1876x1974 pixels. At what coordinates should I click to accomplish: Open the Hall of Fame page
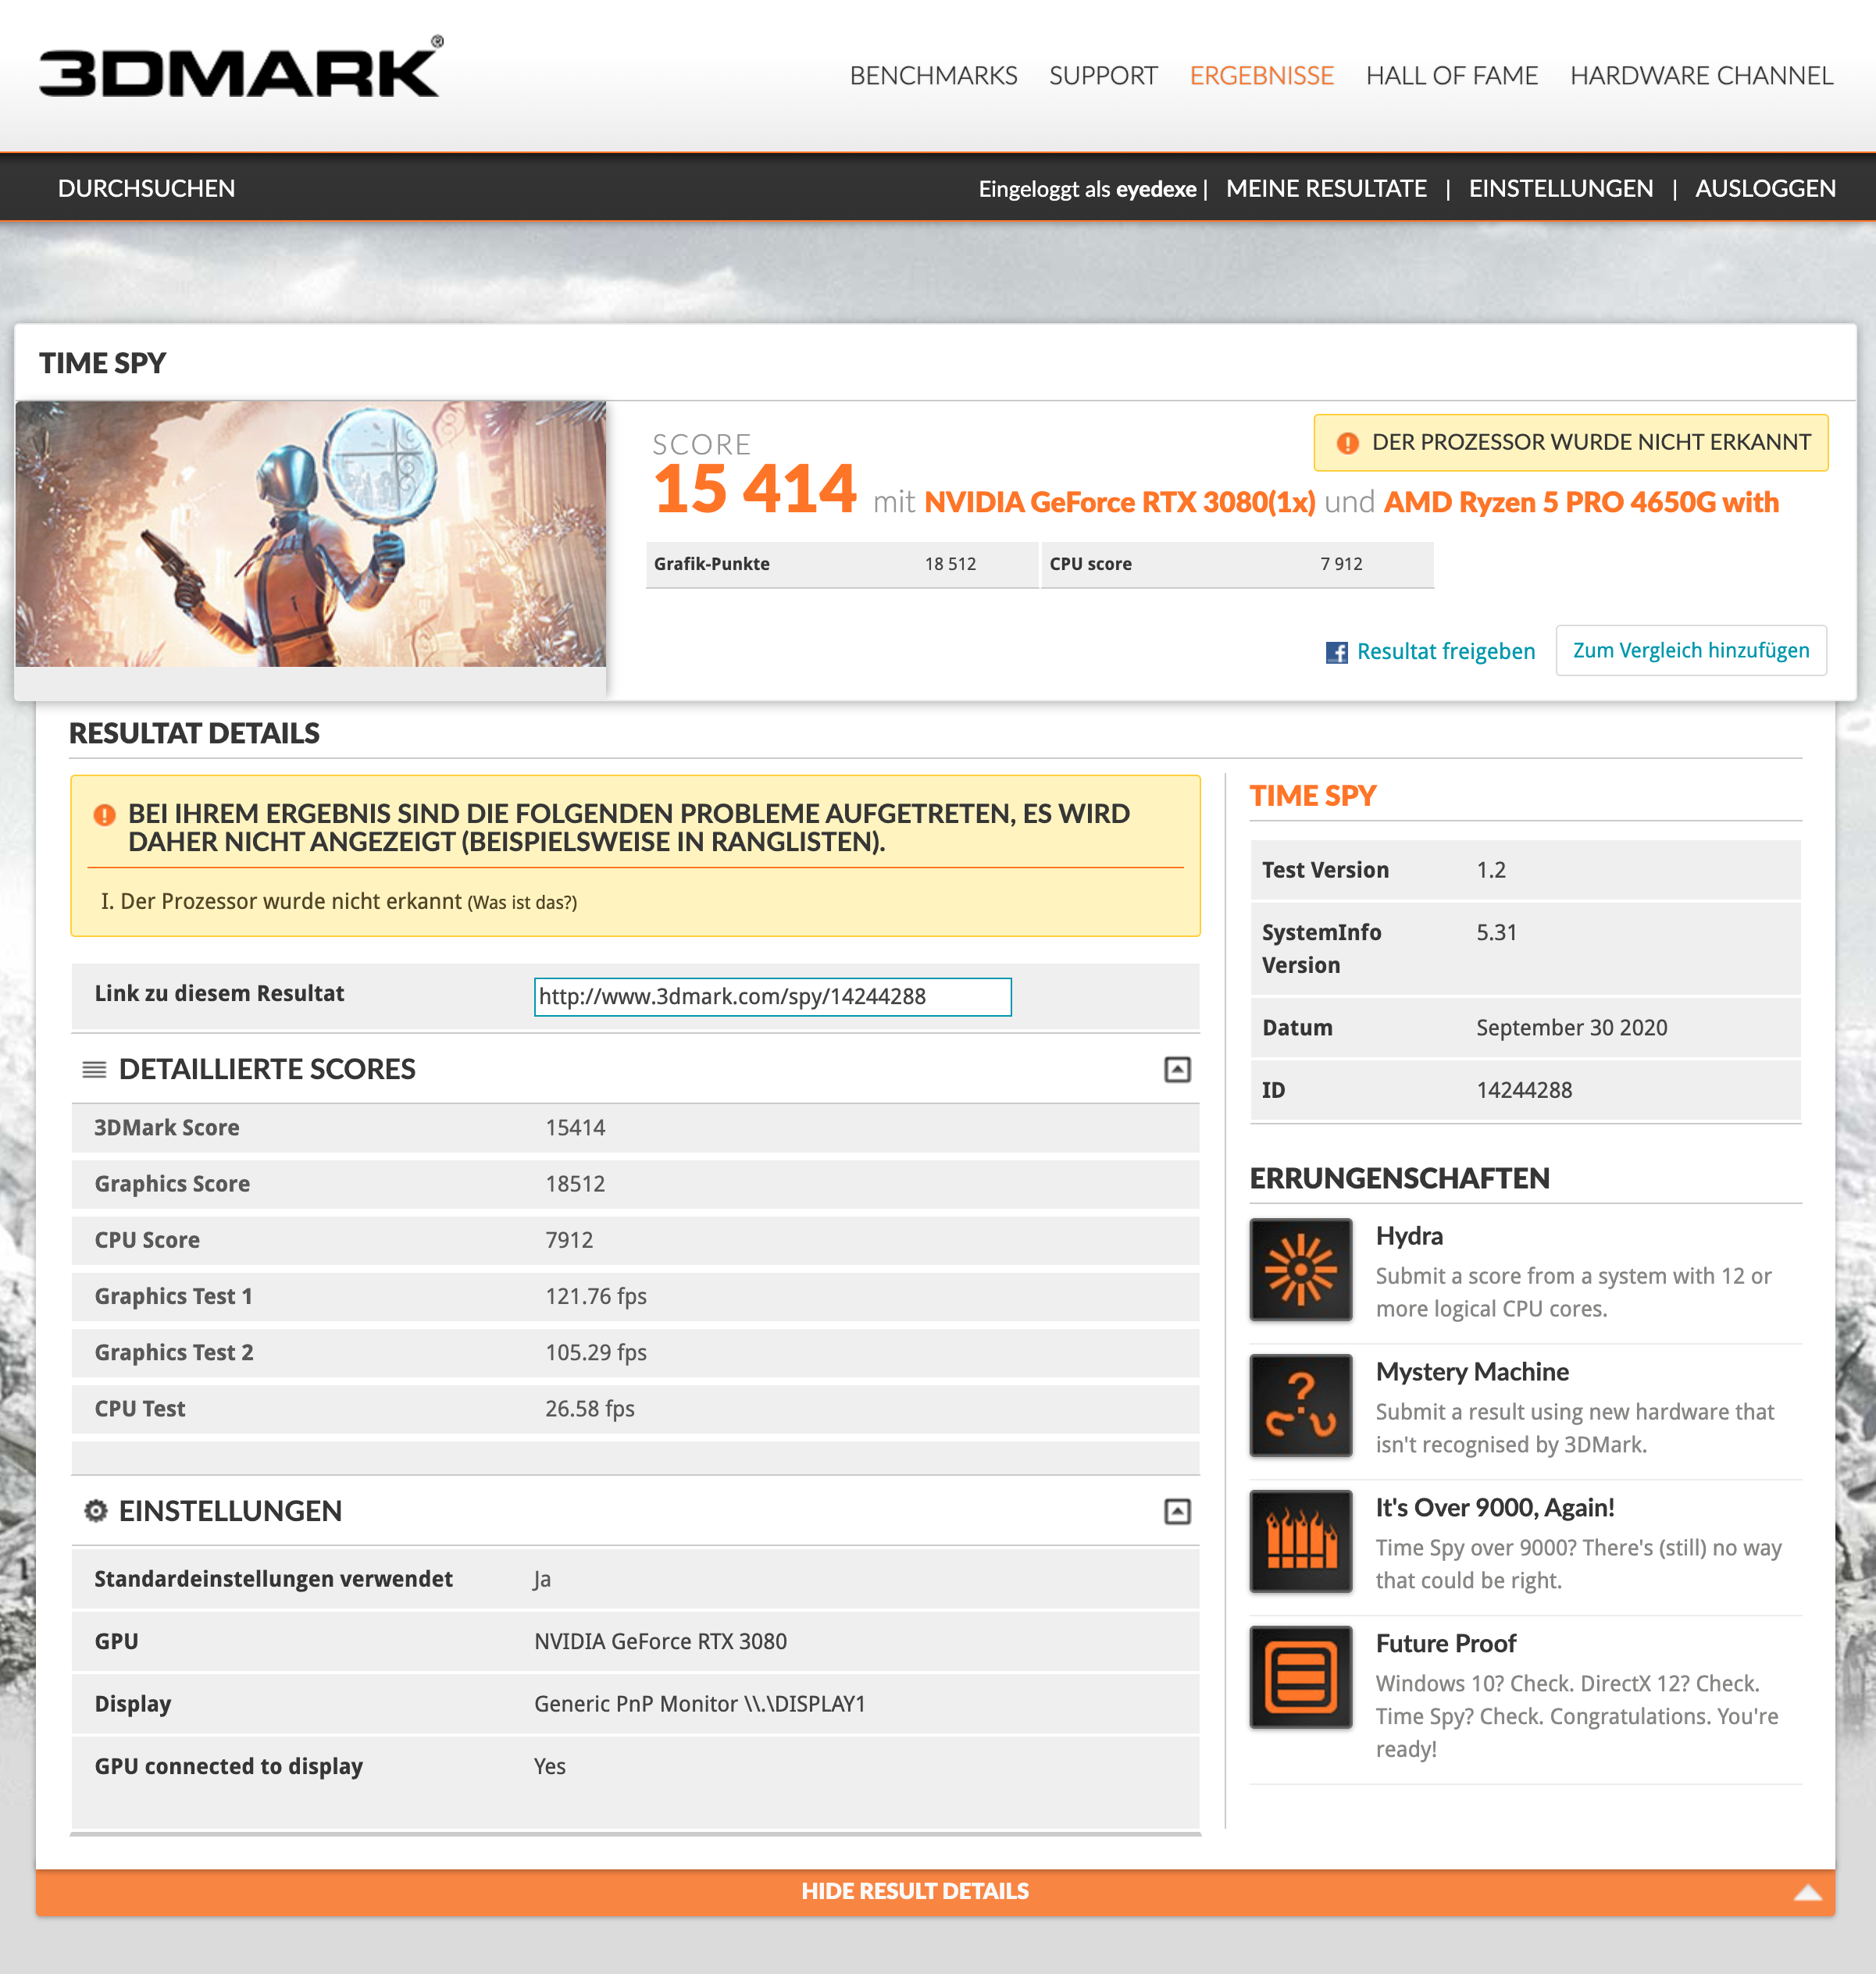(1451, 76)
